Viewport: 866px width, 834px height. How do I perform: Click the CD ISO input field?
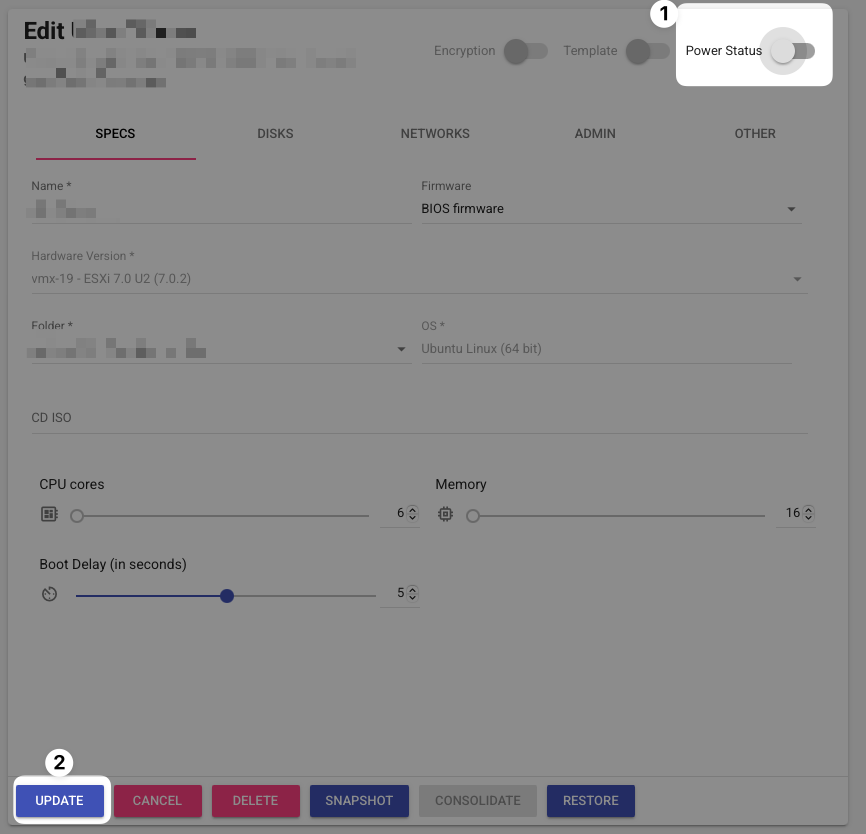[x=419, y=418]
